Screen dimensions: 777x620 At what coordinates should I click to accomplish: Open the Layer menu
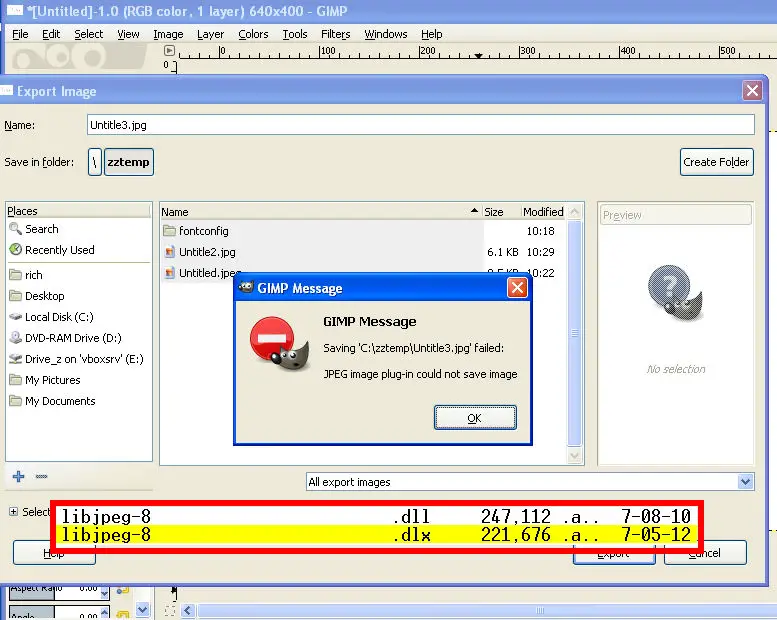click(211, 34)
